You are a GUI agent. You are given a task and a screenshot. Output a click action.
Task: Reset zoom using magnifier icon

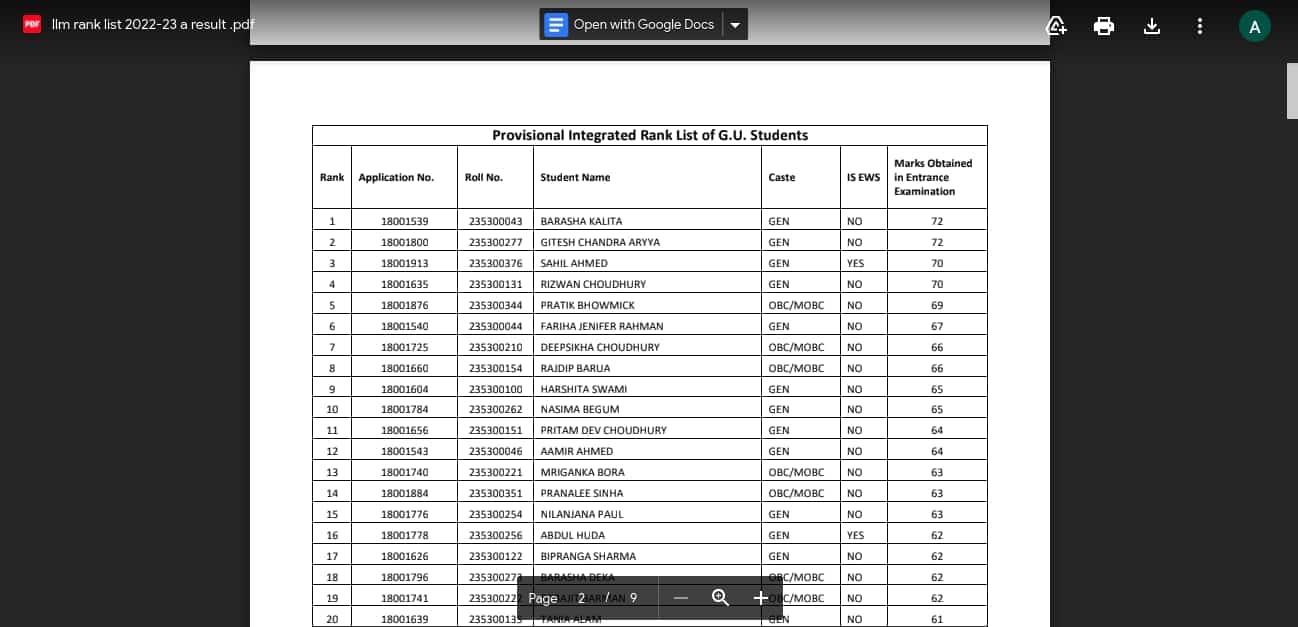720,598
